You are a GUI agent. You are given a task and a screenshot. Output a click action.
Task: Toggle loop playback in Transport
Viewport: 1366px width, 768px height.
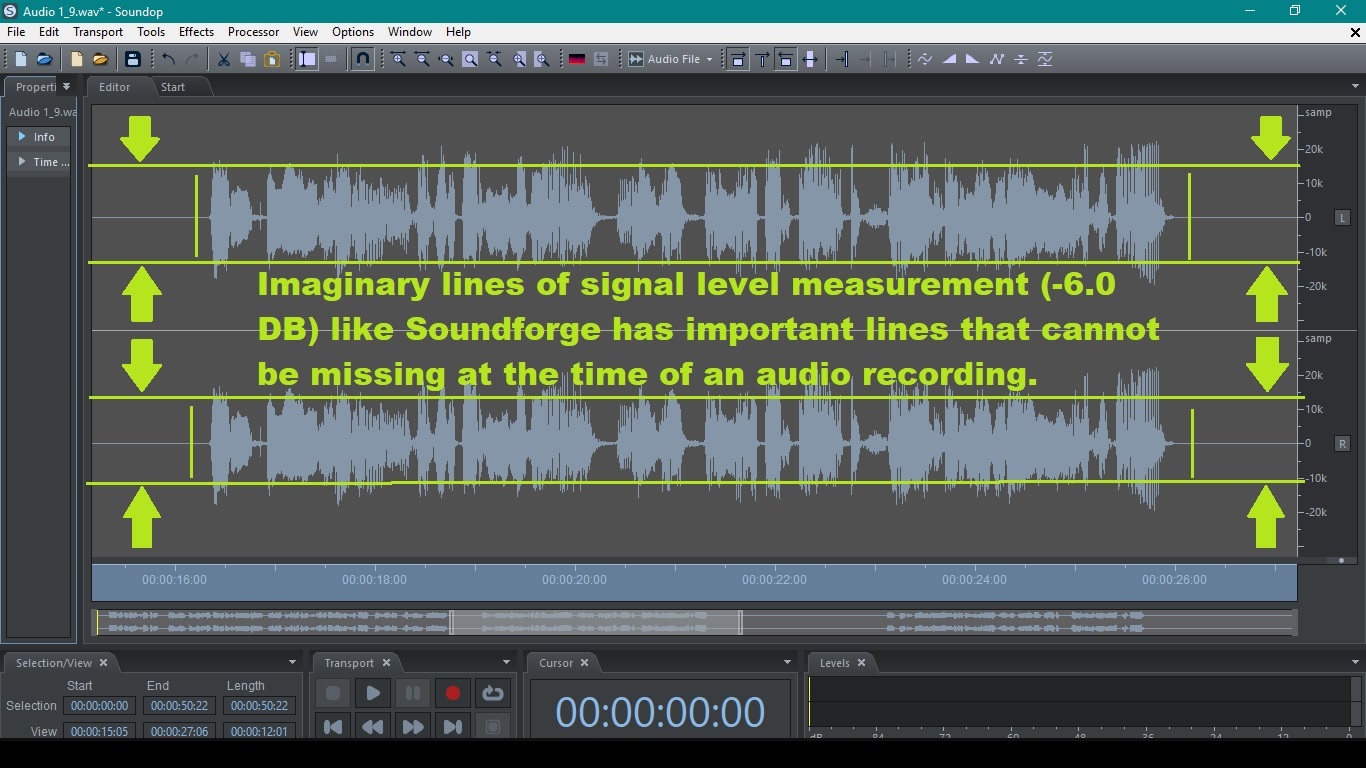click(x=492, y=693)
